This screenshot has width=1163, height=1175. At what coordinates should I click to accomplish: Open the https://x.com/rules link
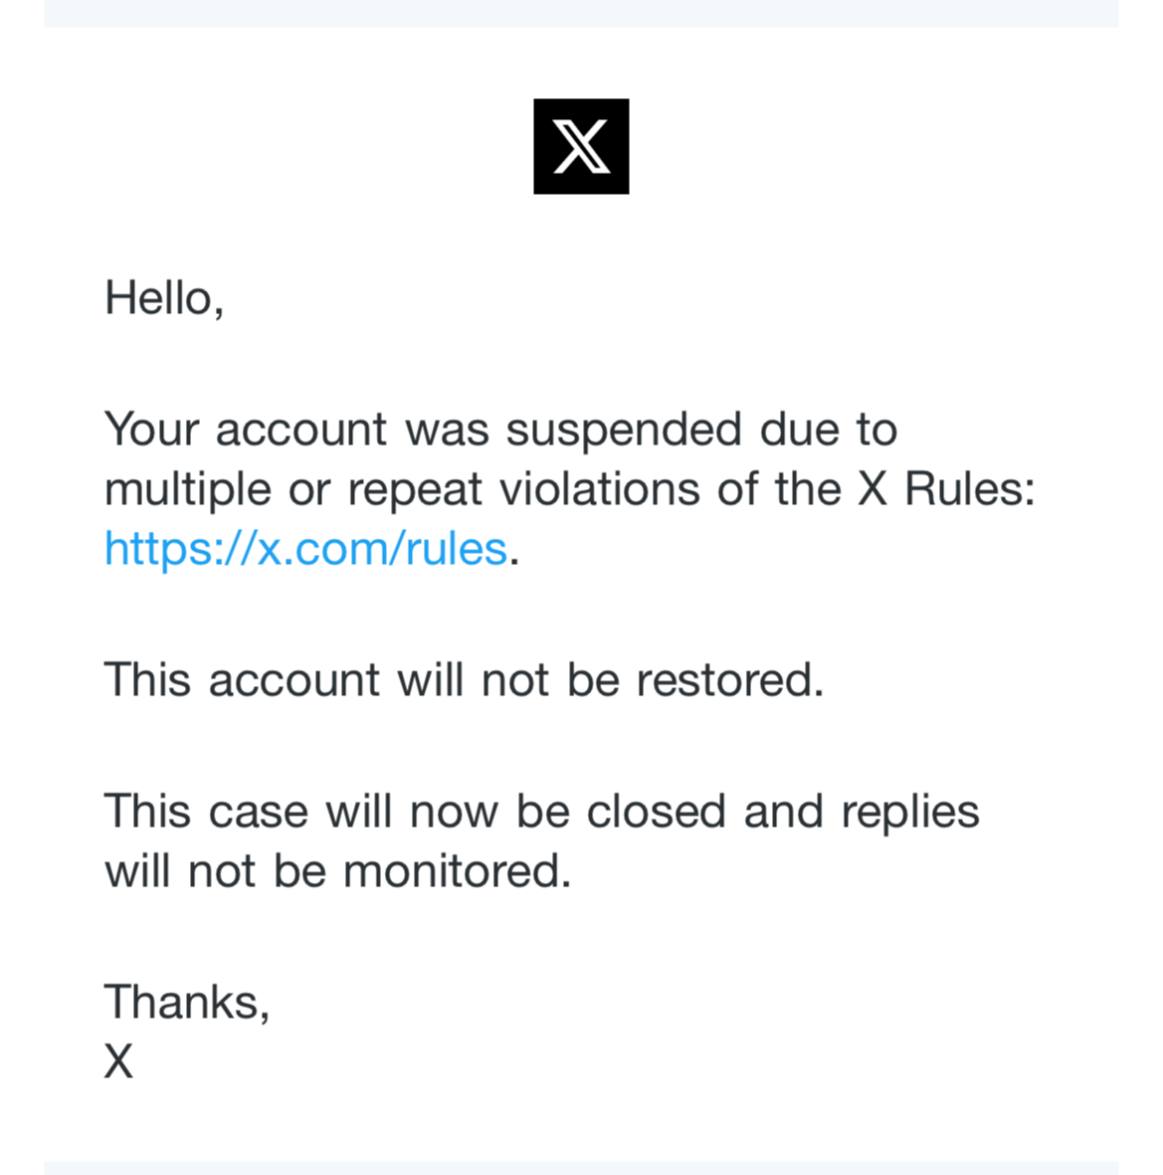coord(305,548)
